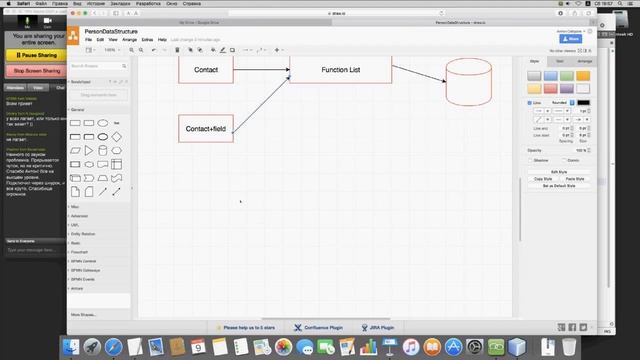Click More Shapes link

tap(83, 315)
